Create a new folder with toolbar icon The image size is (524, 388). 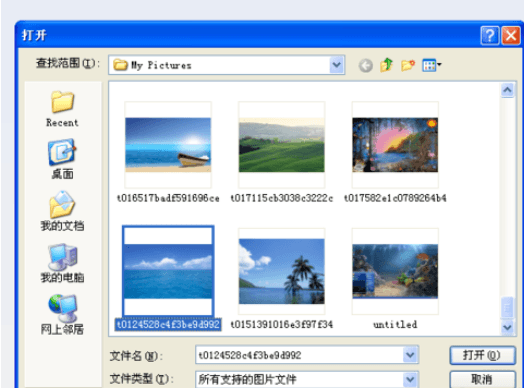point(408,65)
